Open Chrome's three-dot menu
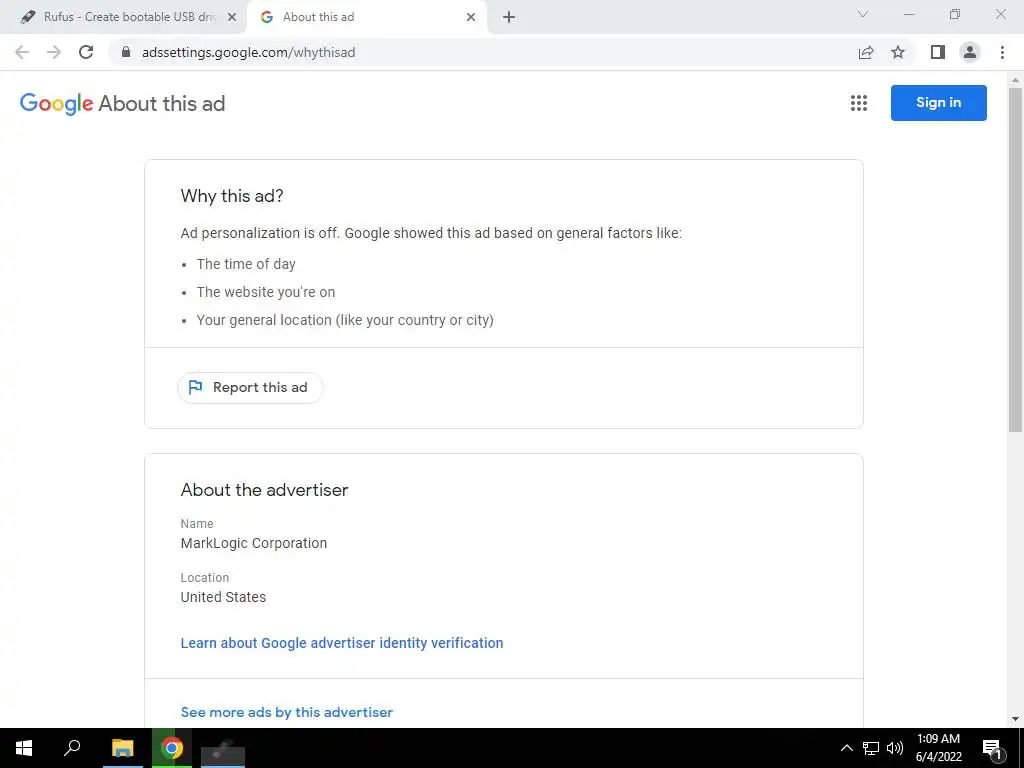The width and height of the screenshot is (1024, 768). [1002, 52]
